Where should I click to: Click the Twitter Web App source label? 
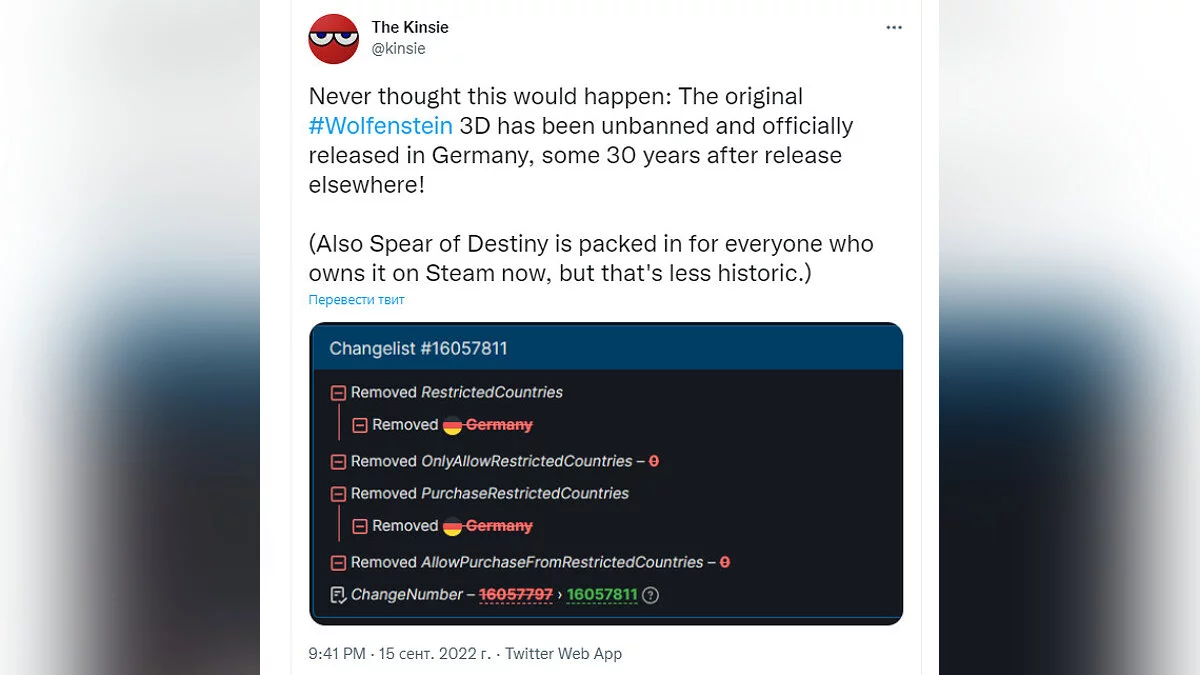pos(563,654)
